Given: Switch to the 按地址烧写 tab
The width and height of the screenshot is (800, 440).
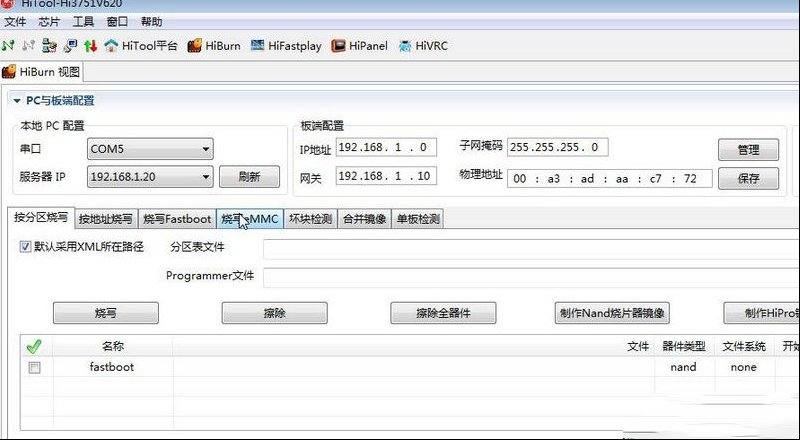Looking at the screenshot, I should (x=106, y=219).
